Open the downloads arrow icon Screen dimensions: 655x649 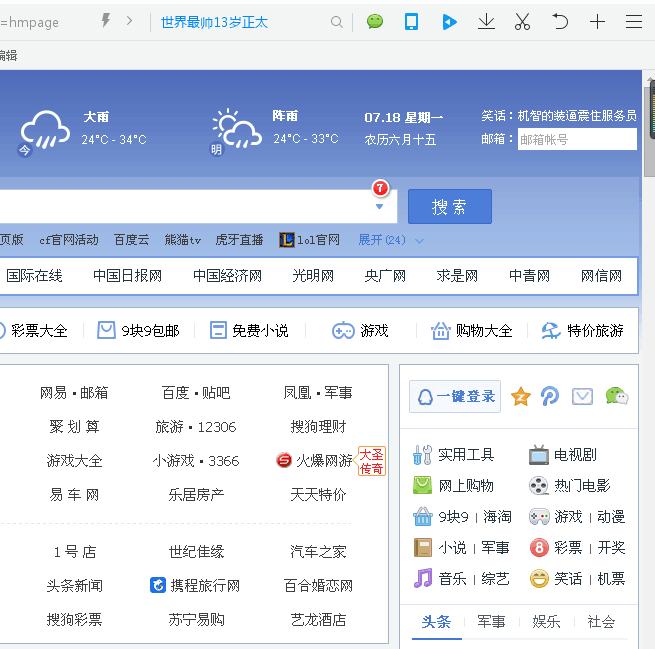[x=486, y=21]
